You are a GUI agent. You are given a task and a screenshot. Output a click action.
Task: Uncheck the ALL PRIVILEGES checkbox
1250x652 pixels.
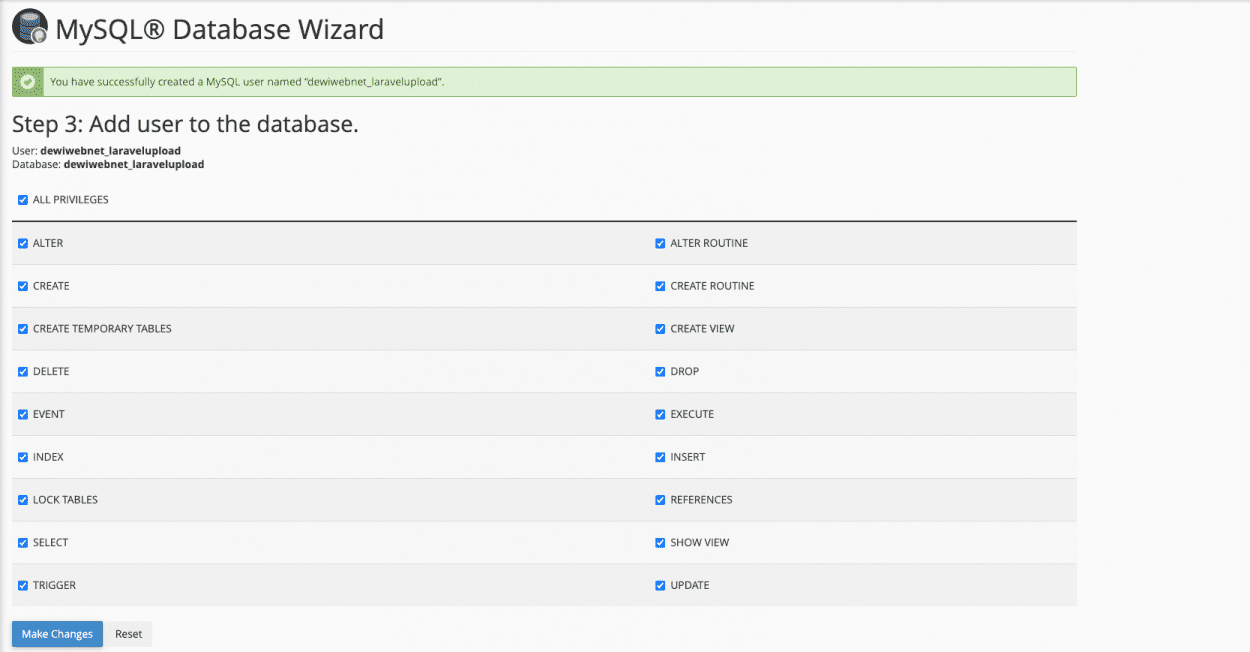pos(23,200)
